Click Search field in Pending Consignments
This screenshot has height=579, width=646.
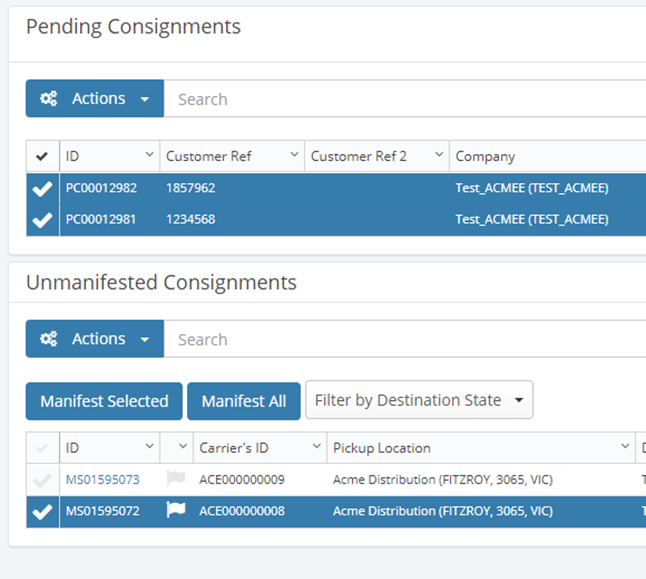click(400, 99)
